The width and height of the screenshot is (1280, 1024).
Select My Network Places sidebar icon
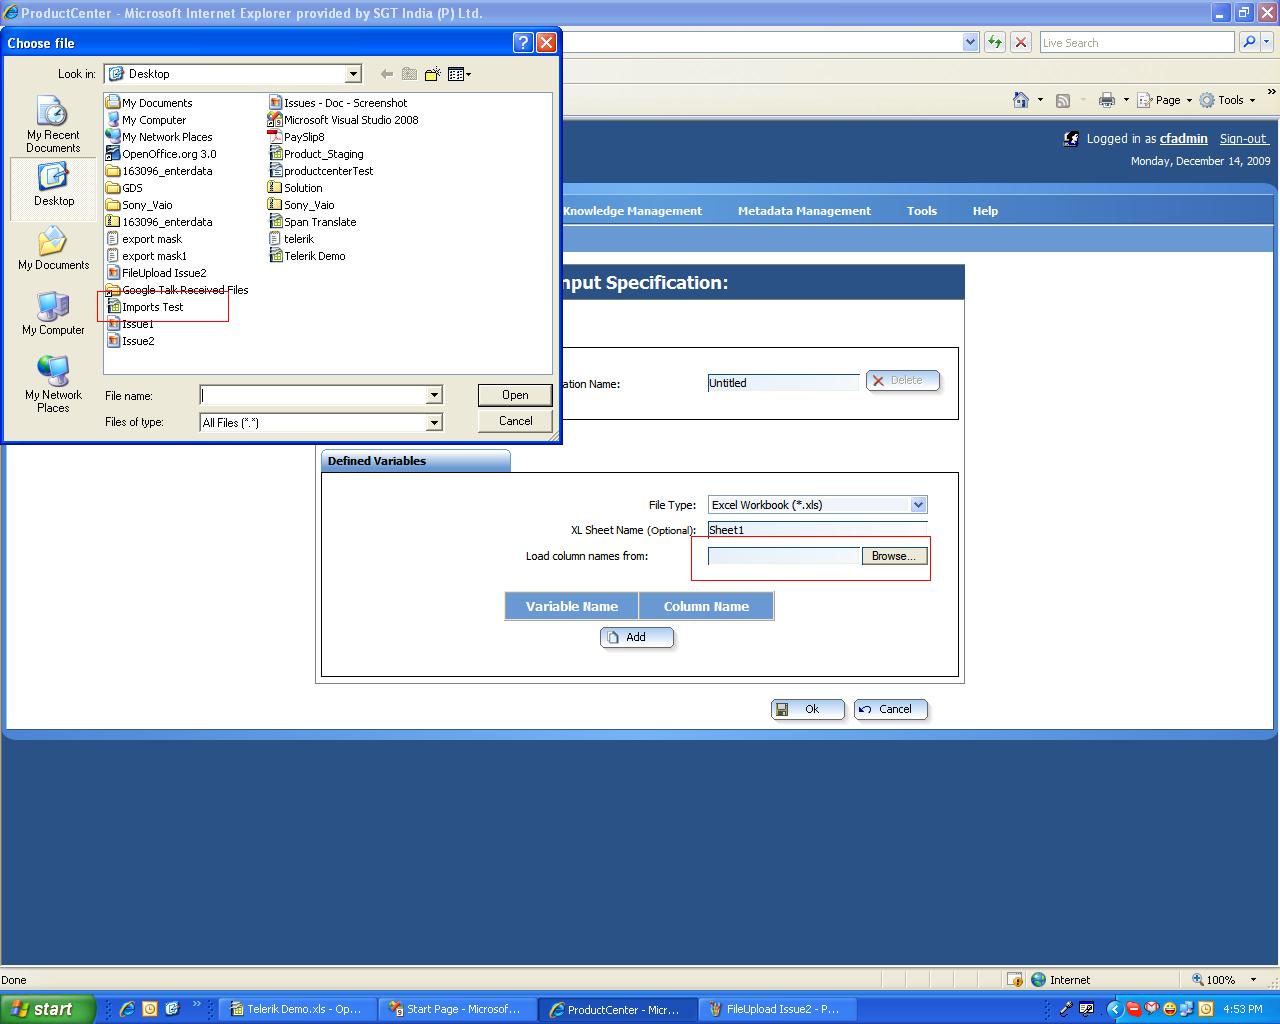point(53,385)
